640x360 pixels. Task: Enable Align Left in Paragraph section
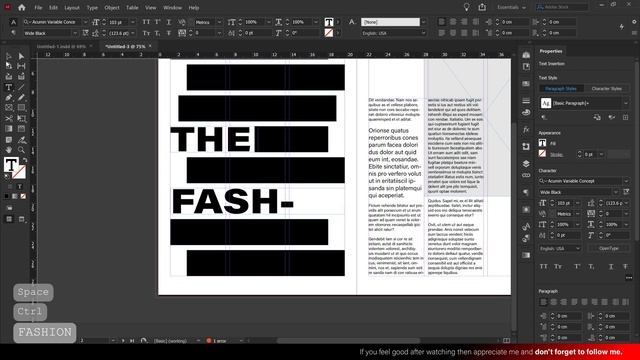544,302
